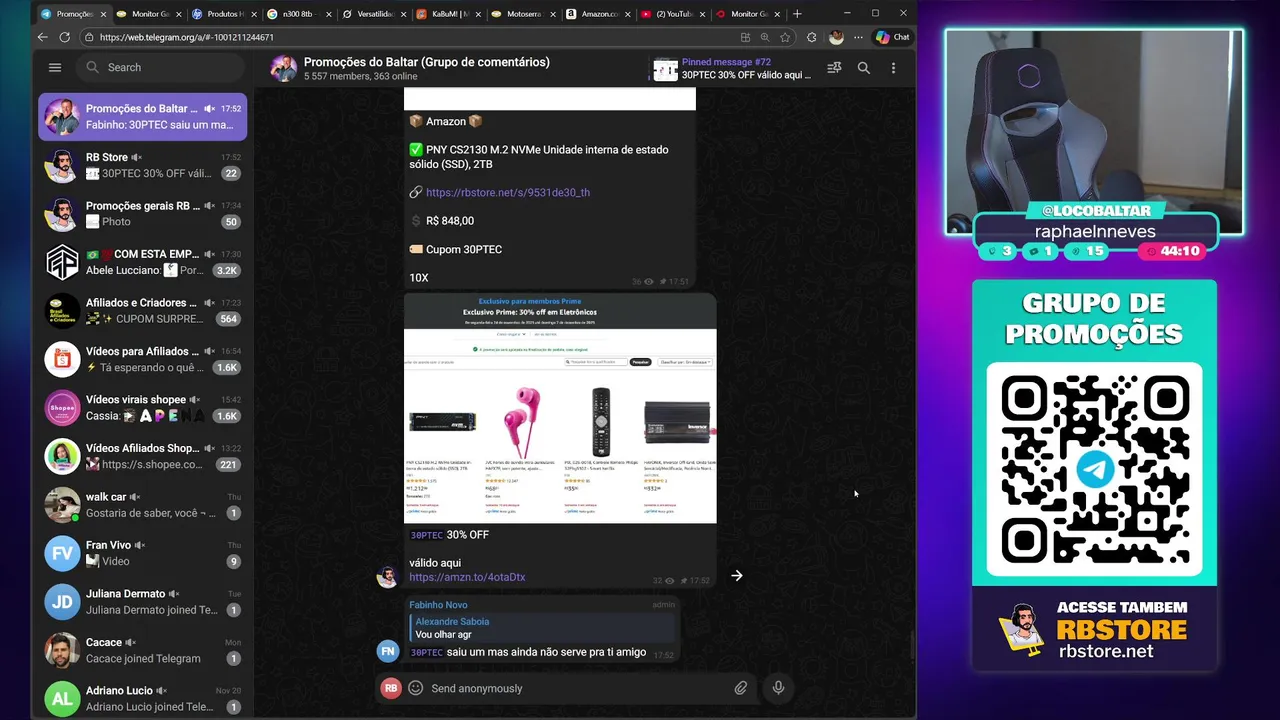Open the emoji picker in message box
1280x720 pixels.
click(416, 688)
